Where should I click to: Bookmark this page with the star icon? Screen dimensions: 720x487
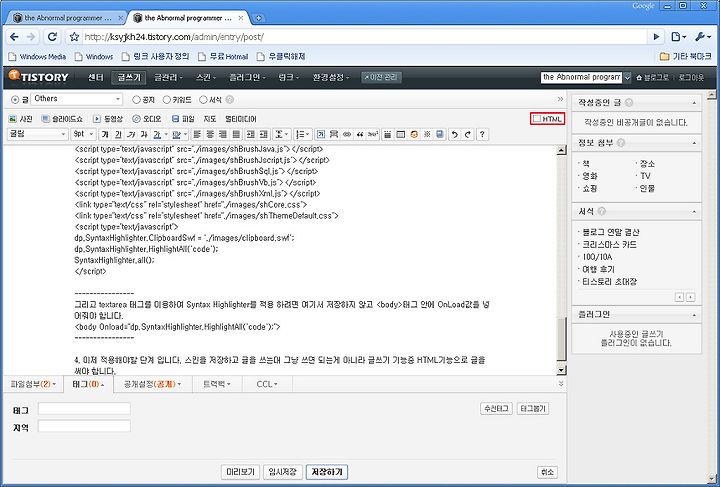[x=74, y=37]
